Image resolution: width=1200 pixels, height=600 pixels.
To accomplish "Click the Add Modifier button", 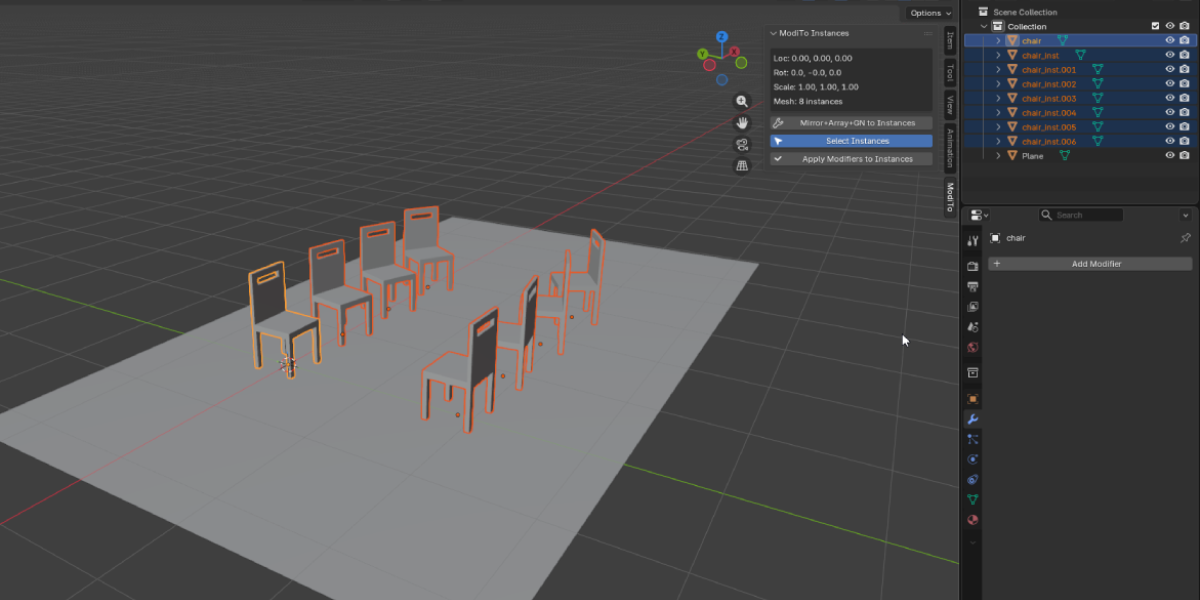I will tap(1090, 264).
